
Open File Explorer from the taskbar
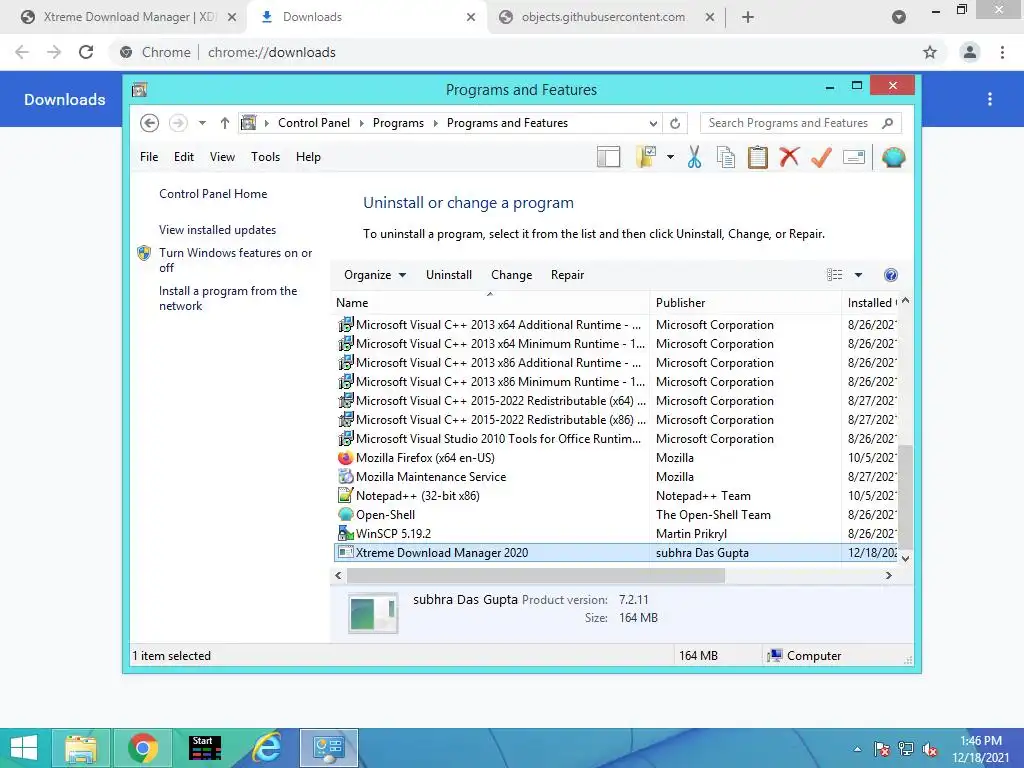tap(81, 748)
